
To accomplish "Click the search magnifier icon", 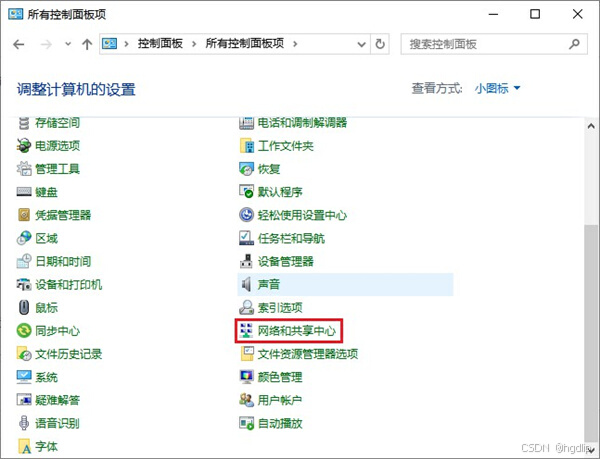I will pyautogui.click(x=574, y=44).
